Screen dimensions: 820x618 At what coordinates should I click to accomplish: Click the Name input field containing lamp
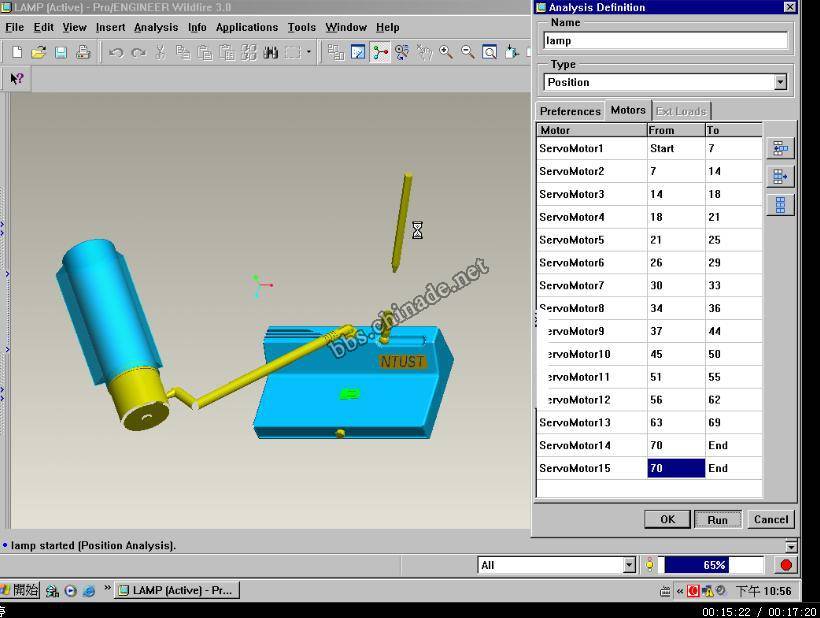point(665,41)
